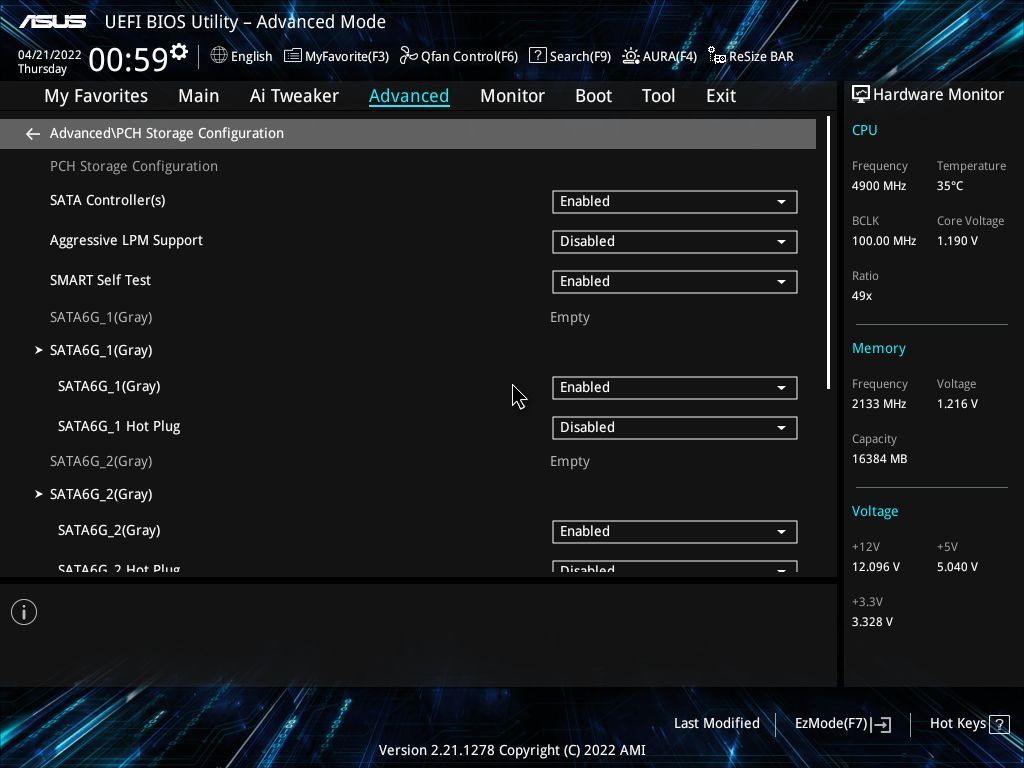The image size is (1024, 768).
Task: Click the Core Voltage value 1.190 V
Action: click(957, 241)
